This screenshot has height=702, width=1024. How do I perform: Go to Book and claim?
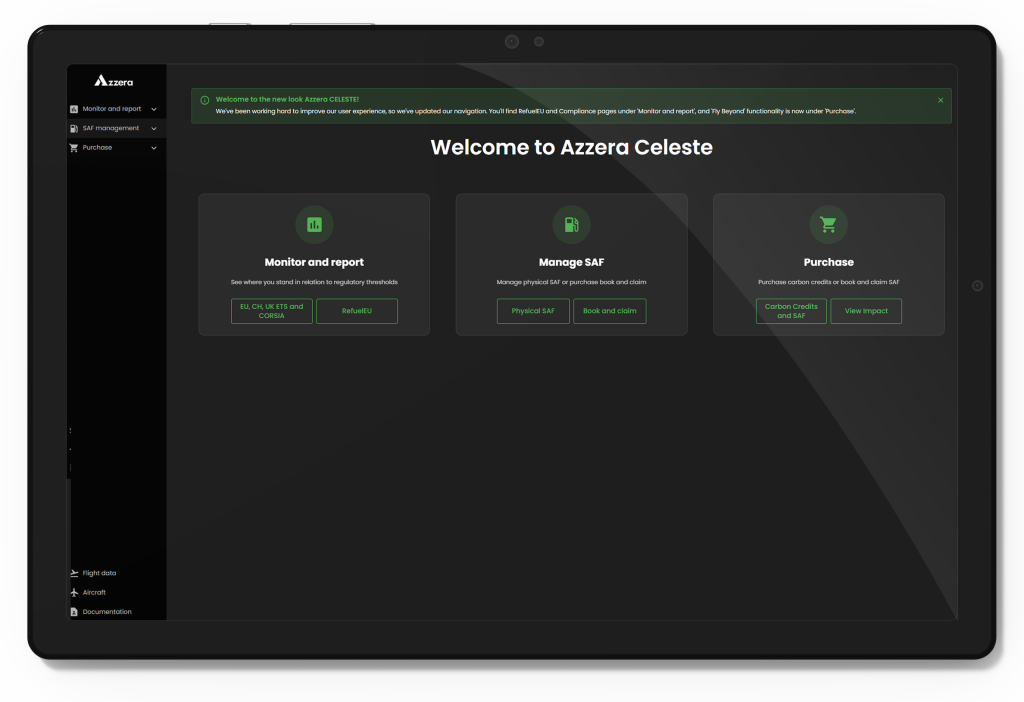(610, 311)
